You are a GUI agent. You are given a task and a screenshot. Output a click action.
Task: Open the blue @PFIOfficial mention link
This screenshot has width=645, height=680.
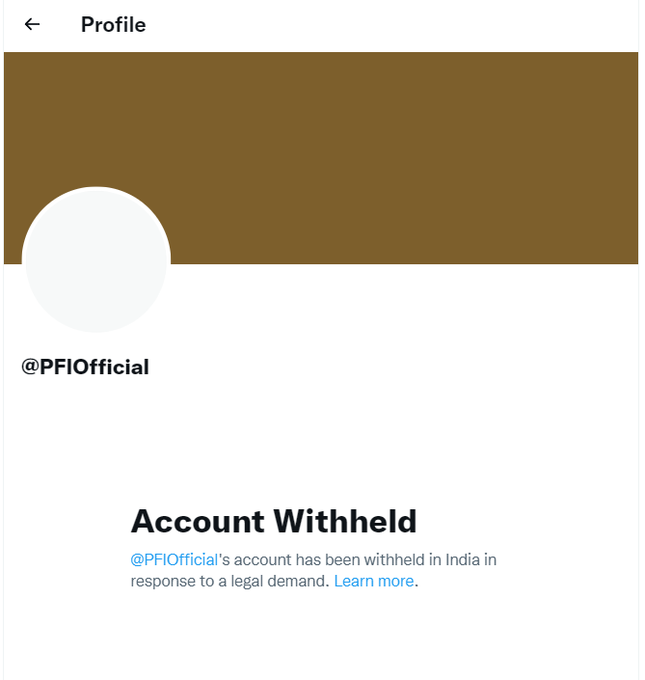tap(174, 560)
